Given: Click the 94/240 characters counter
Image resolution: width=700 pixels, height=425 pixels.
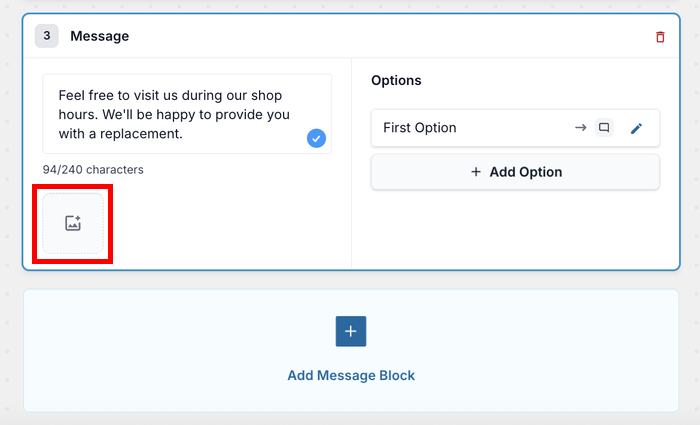Looking at the screenshot, I should click(93, 170).
